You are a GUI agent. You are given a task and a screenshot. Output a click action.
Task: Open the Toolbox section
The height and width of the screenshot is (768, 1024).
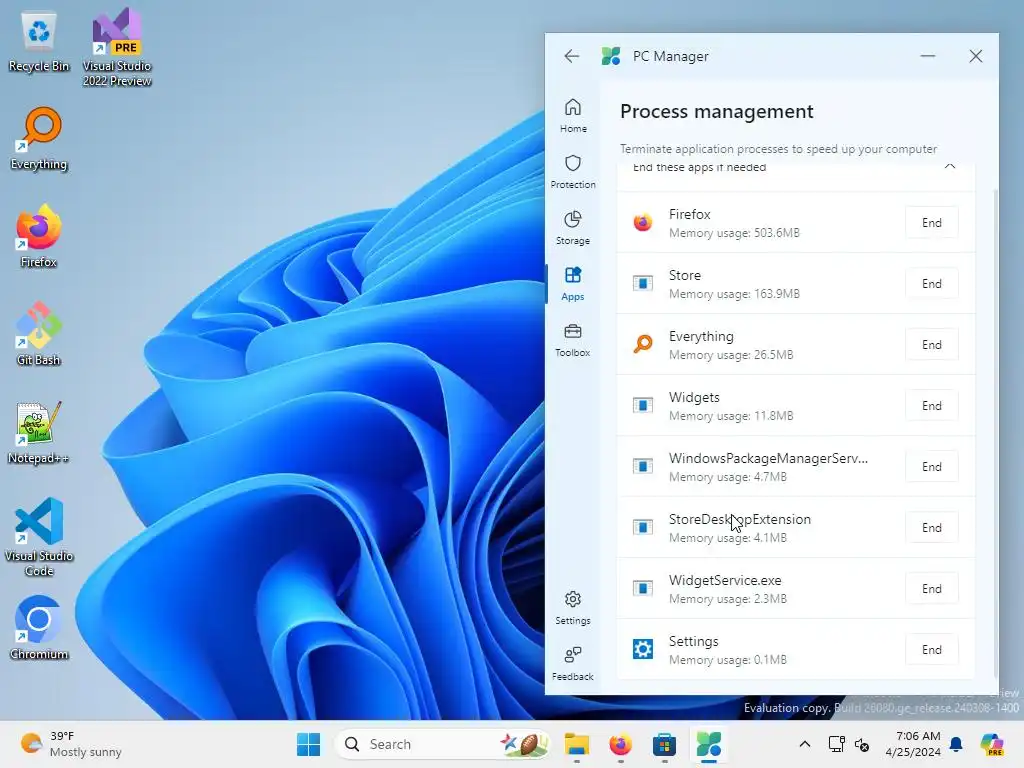pyautogui.click(x=573, y=340)
